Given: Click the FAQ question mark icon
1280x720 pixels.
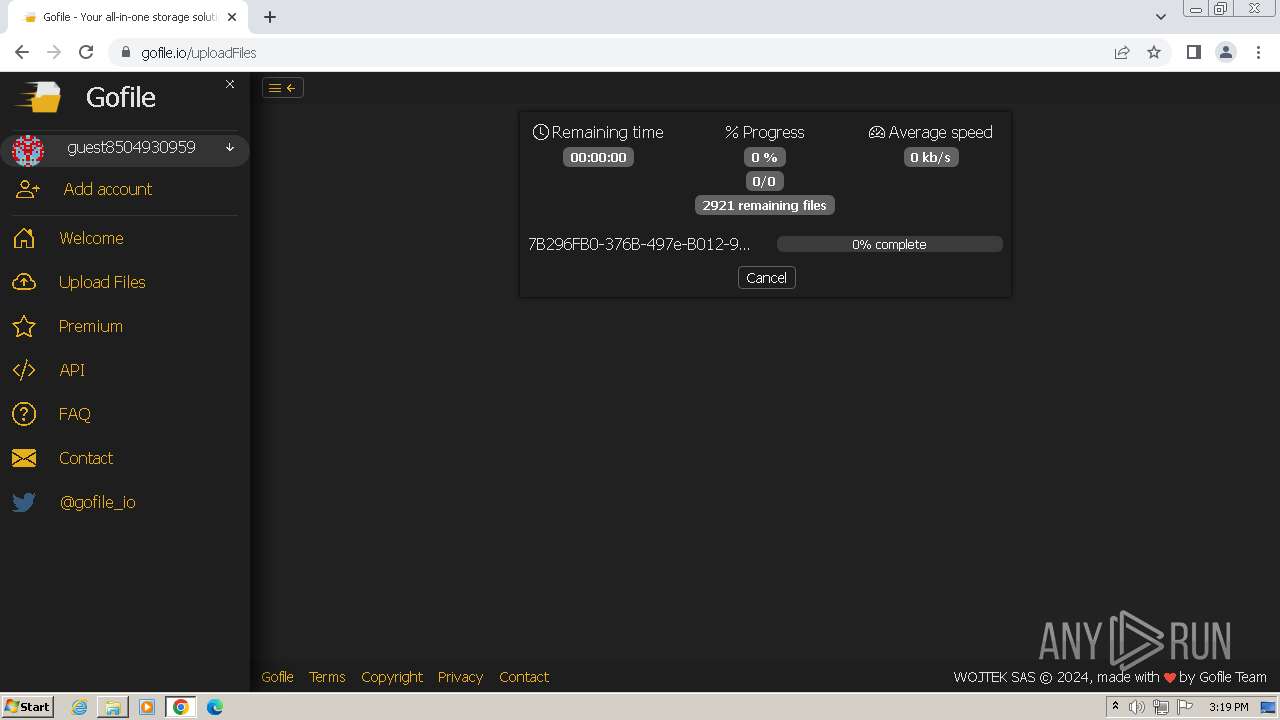Looking at the screenshot, I should point(24,414).
